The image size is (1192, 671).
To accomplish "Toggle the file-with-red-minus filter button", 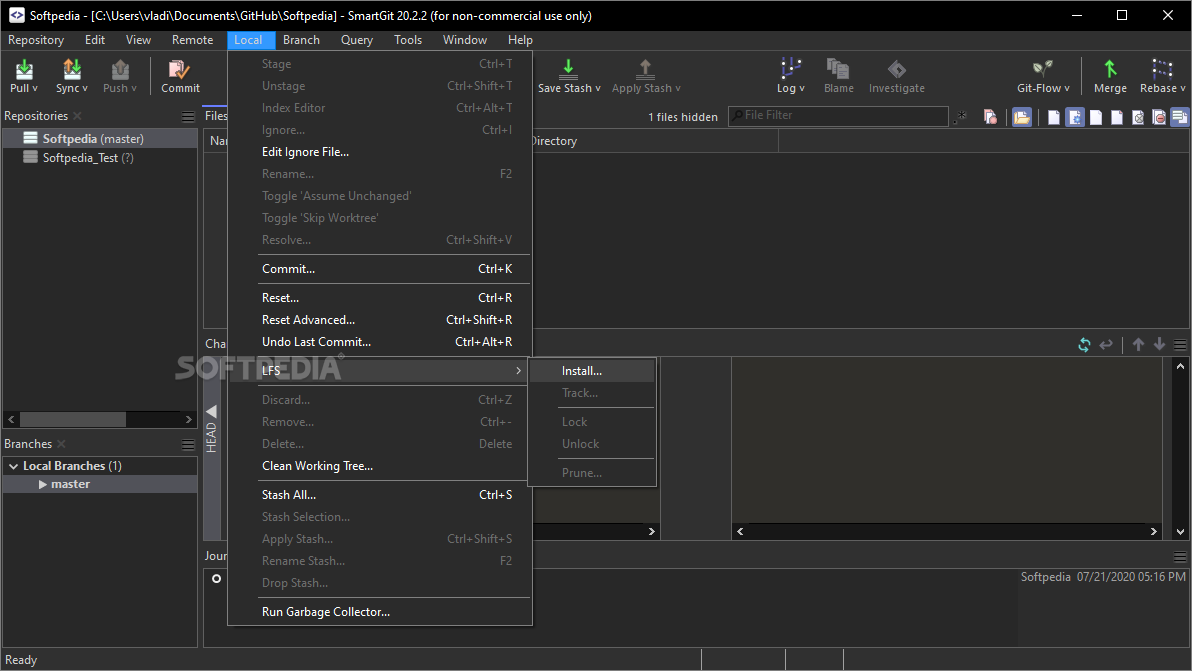I will 1159,117.
